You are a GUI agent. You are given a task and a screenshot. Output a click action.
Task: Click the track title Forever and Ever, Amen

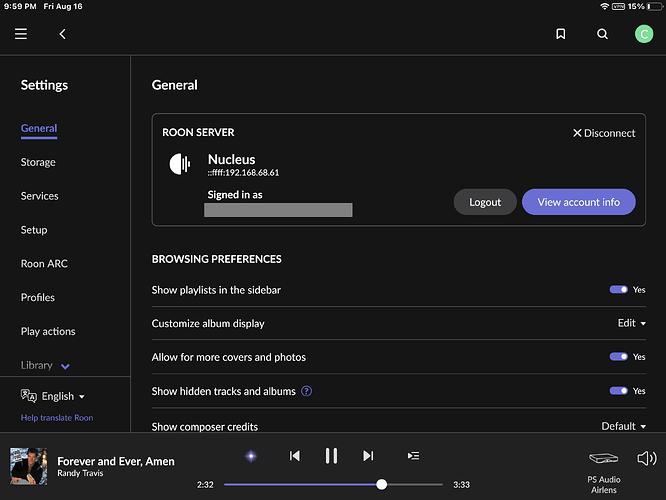pos(116,461)
